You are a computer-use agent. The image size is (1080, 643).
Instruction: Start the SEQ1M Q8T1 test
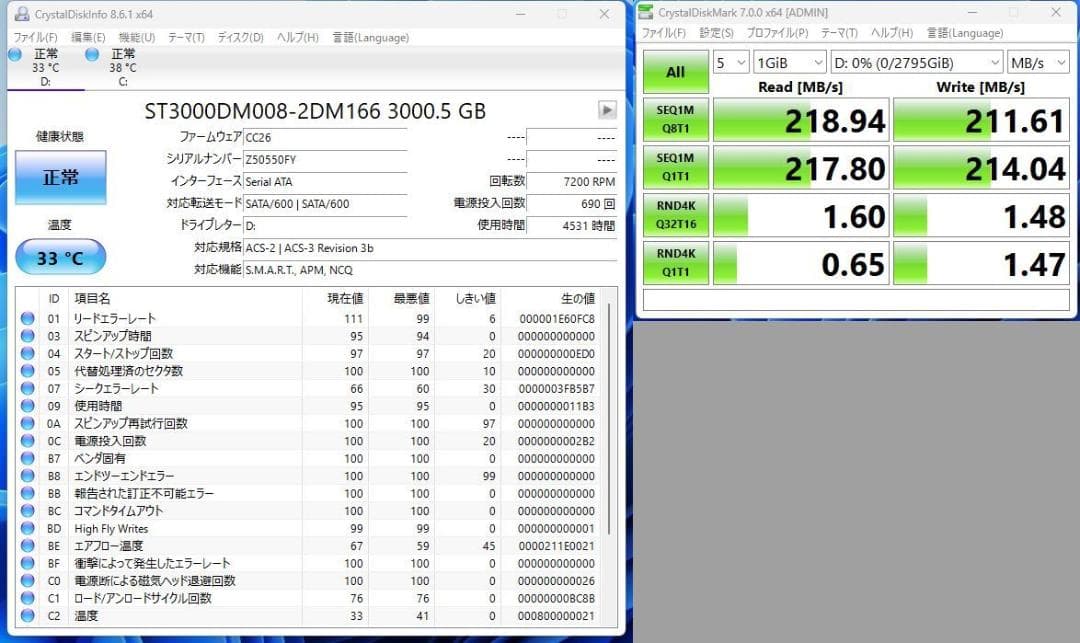[x=675, y=120]
